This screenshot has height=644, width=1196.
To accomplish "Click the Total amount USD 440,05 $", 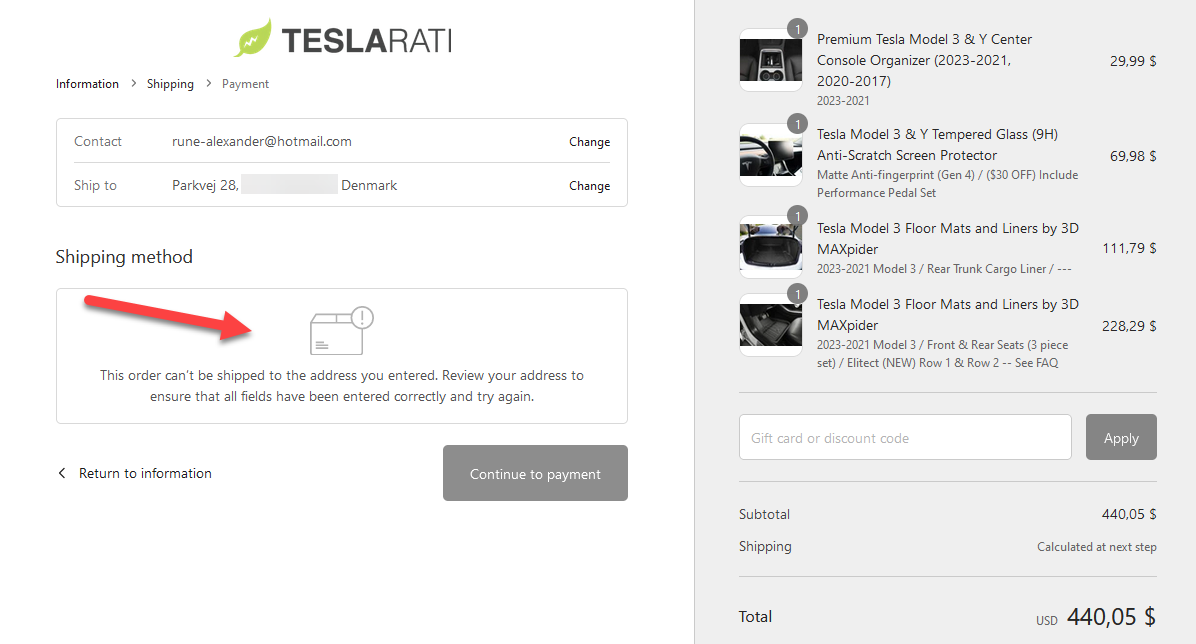I will (x=1096, y=617).
